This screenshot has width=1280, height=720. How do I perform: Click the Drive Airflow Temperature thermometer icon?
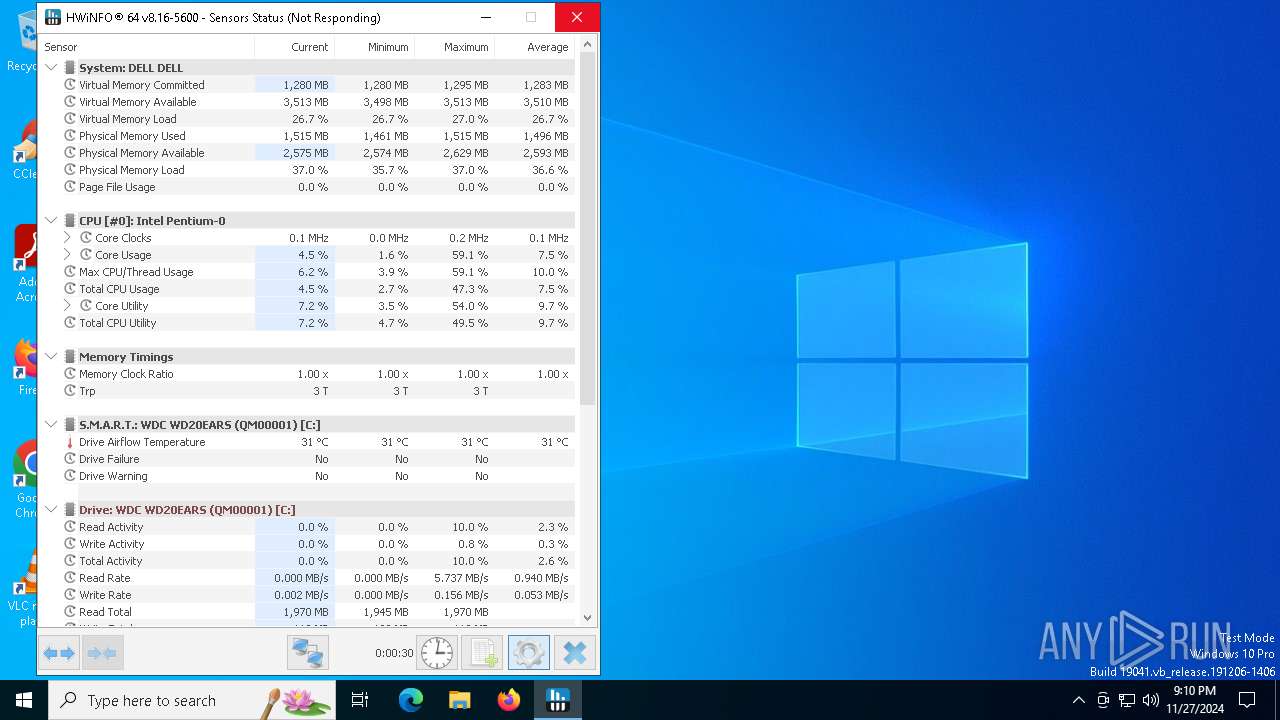pyautogui.click(x=70, y=442)
